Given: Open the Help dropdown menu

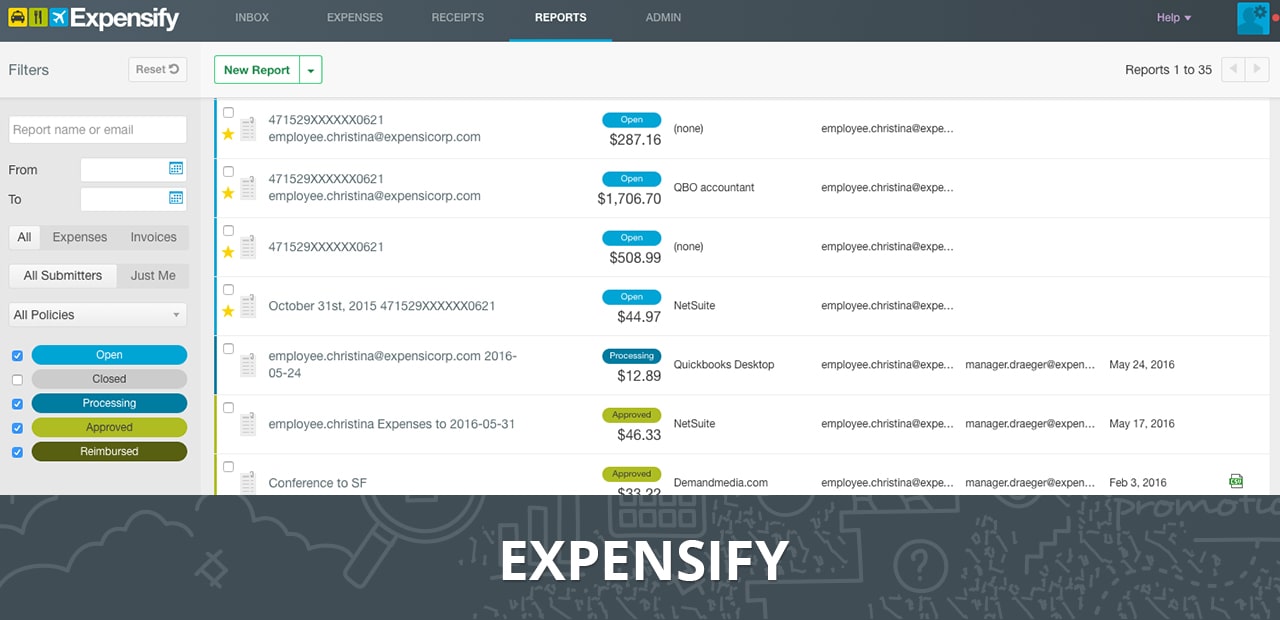Looking at the screenshot, I should click(x=1174, y=18).
